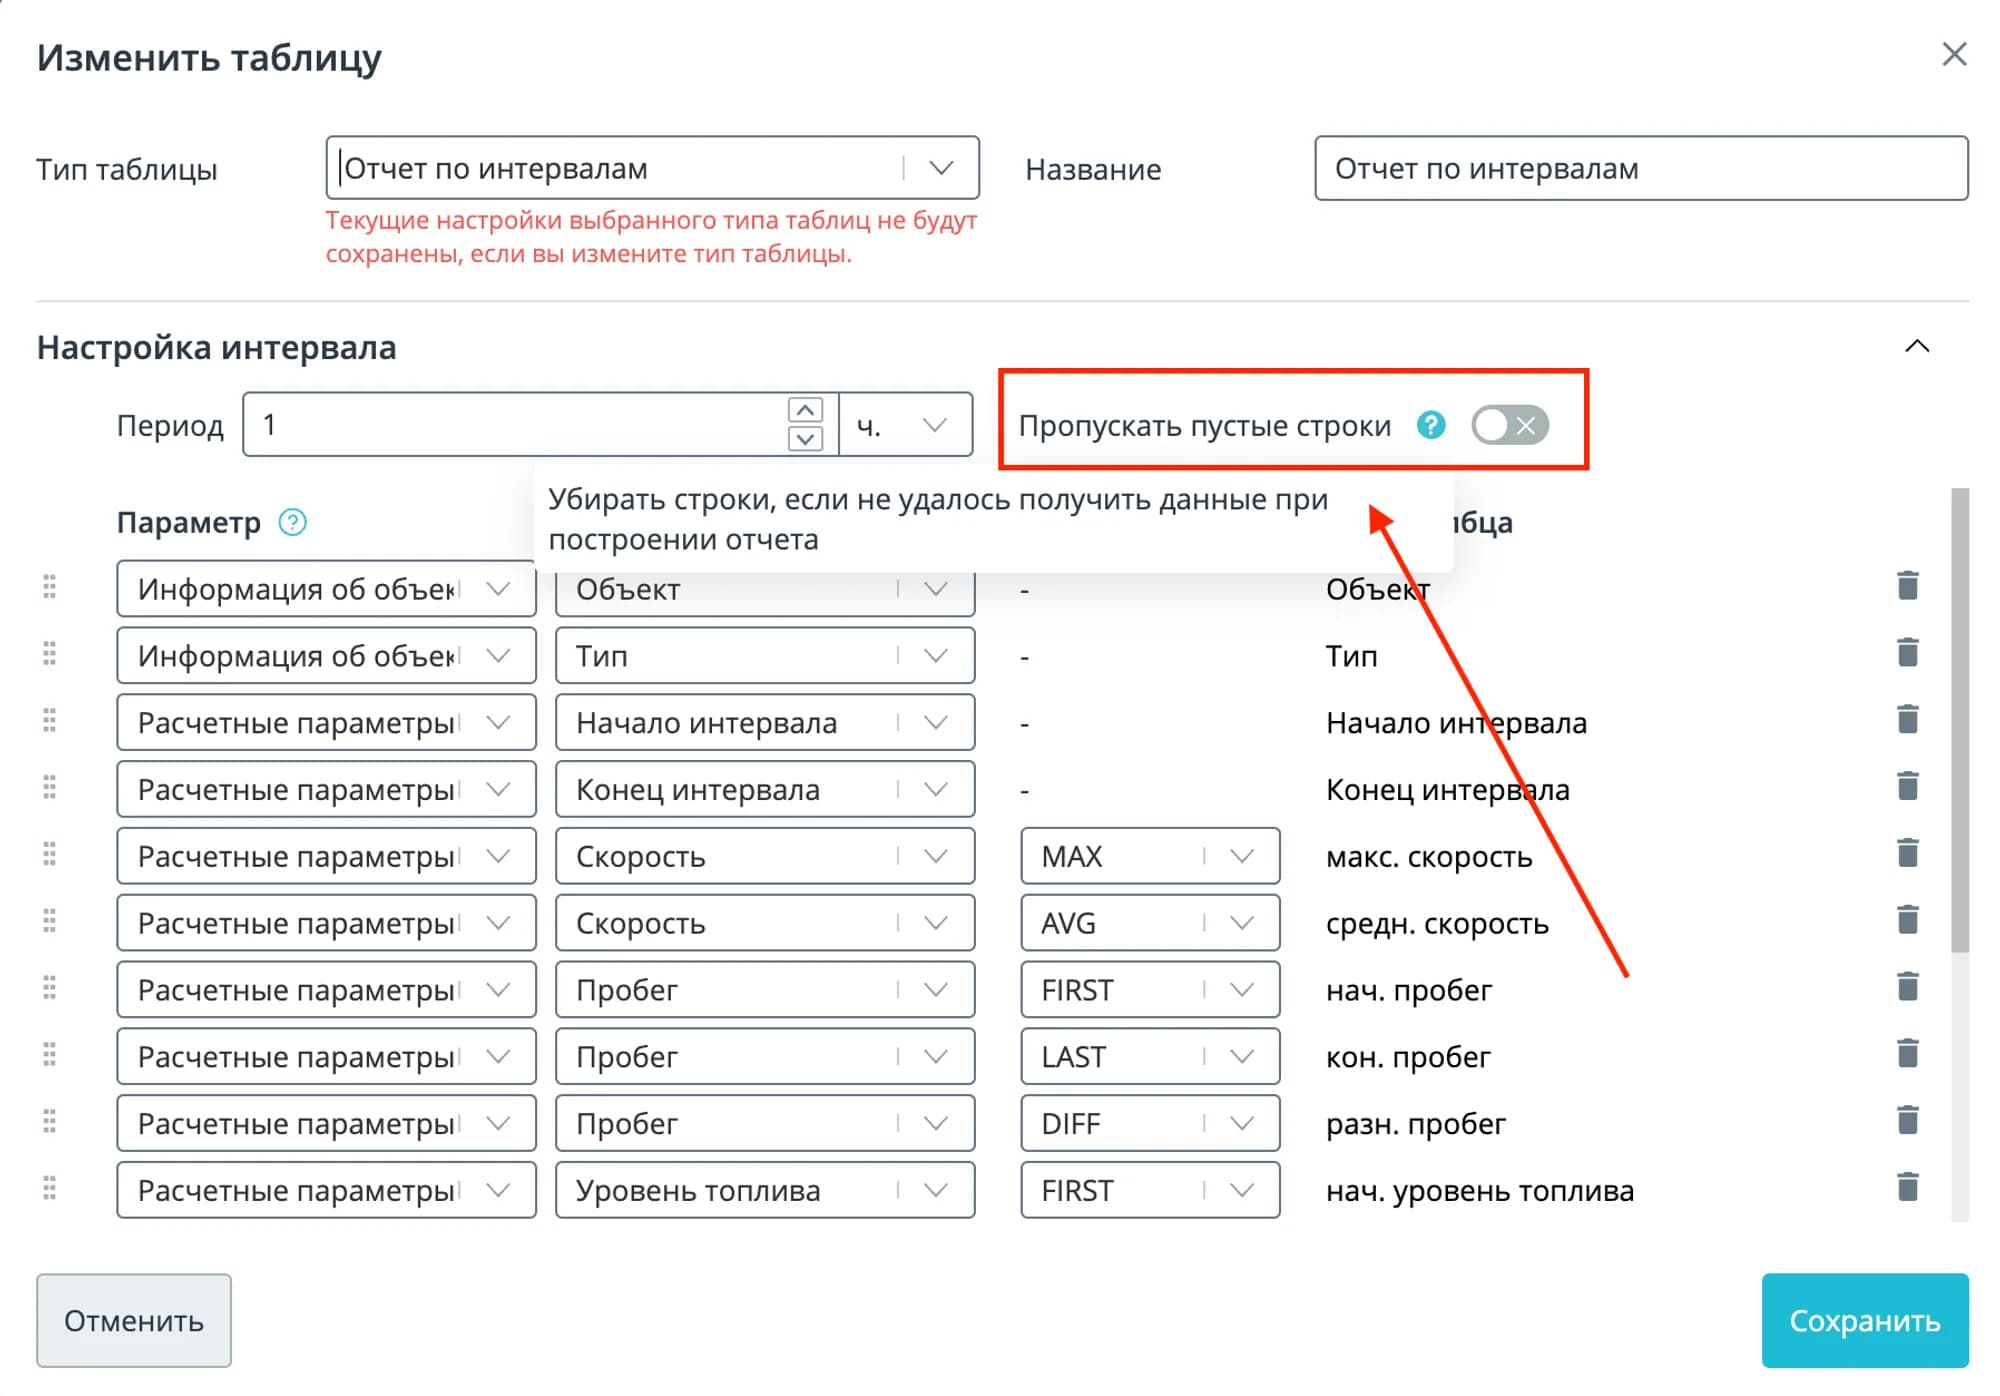This screenshot has width=2000, height=1396.
Task: Remove the 'нач. пробег' row via trash icon
Action: [x=1907, y=987]
